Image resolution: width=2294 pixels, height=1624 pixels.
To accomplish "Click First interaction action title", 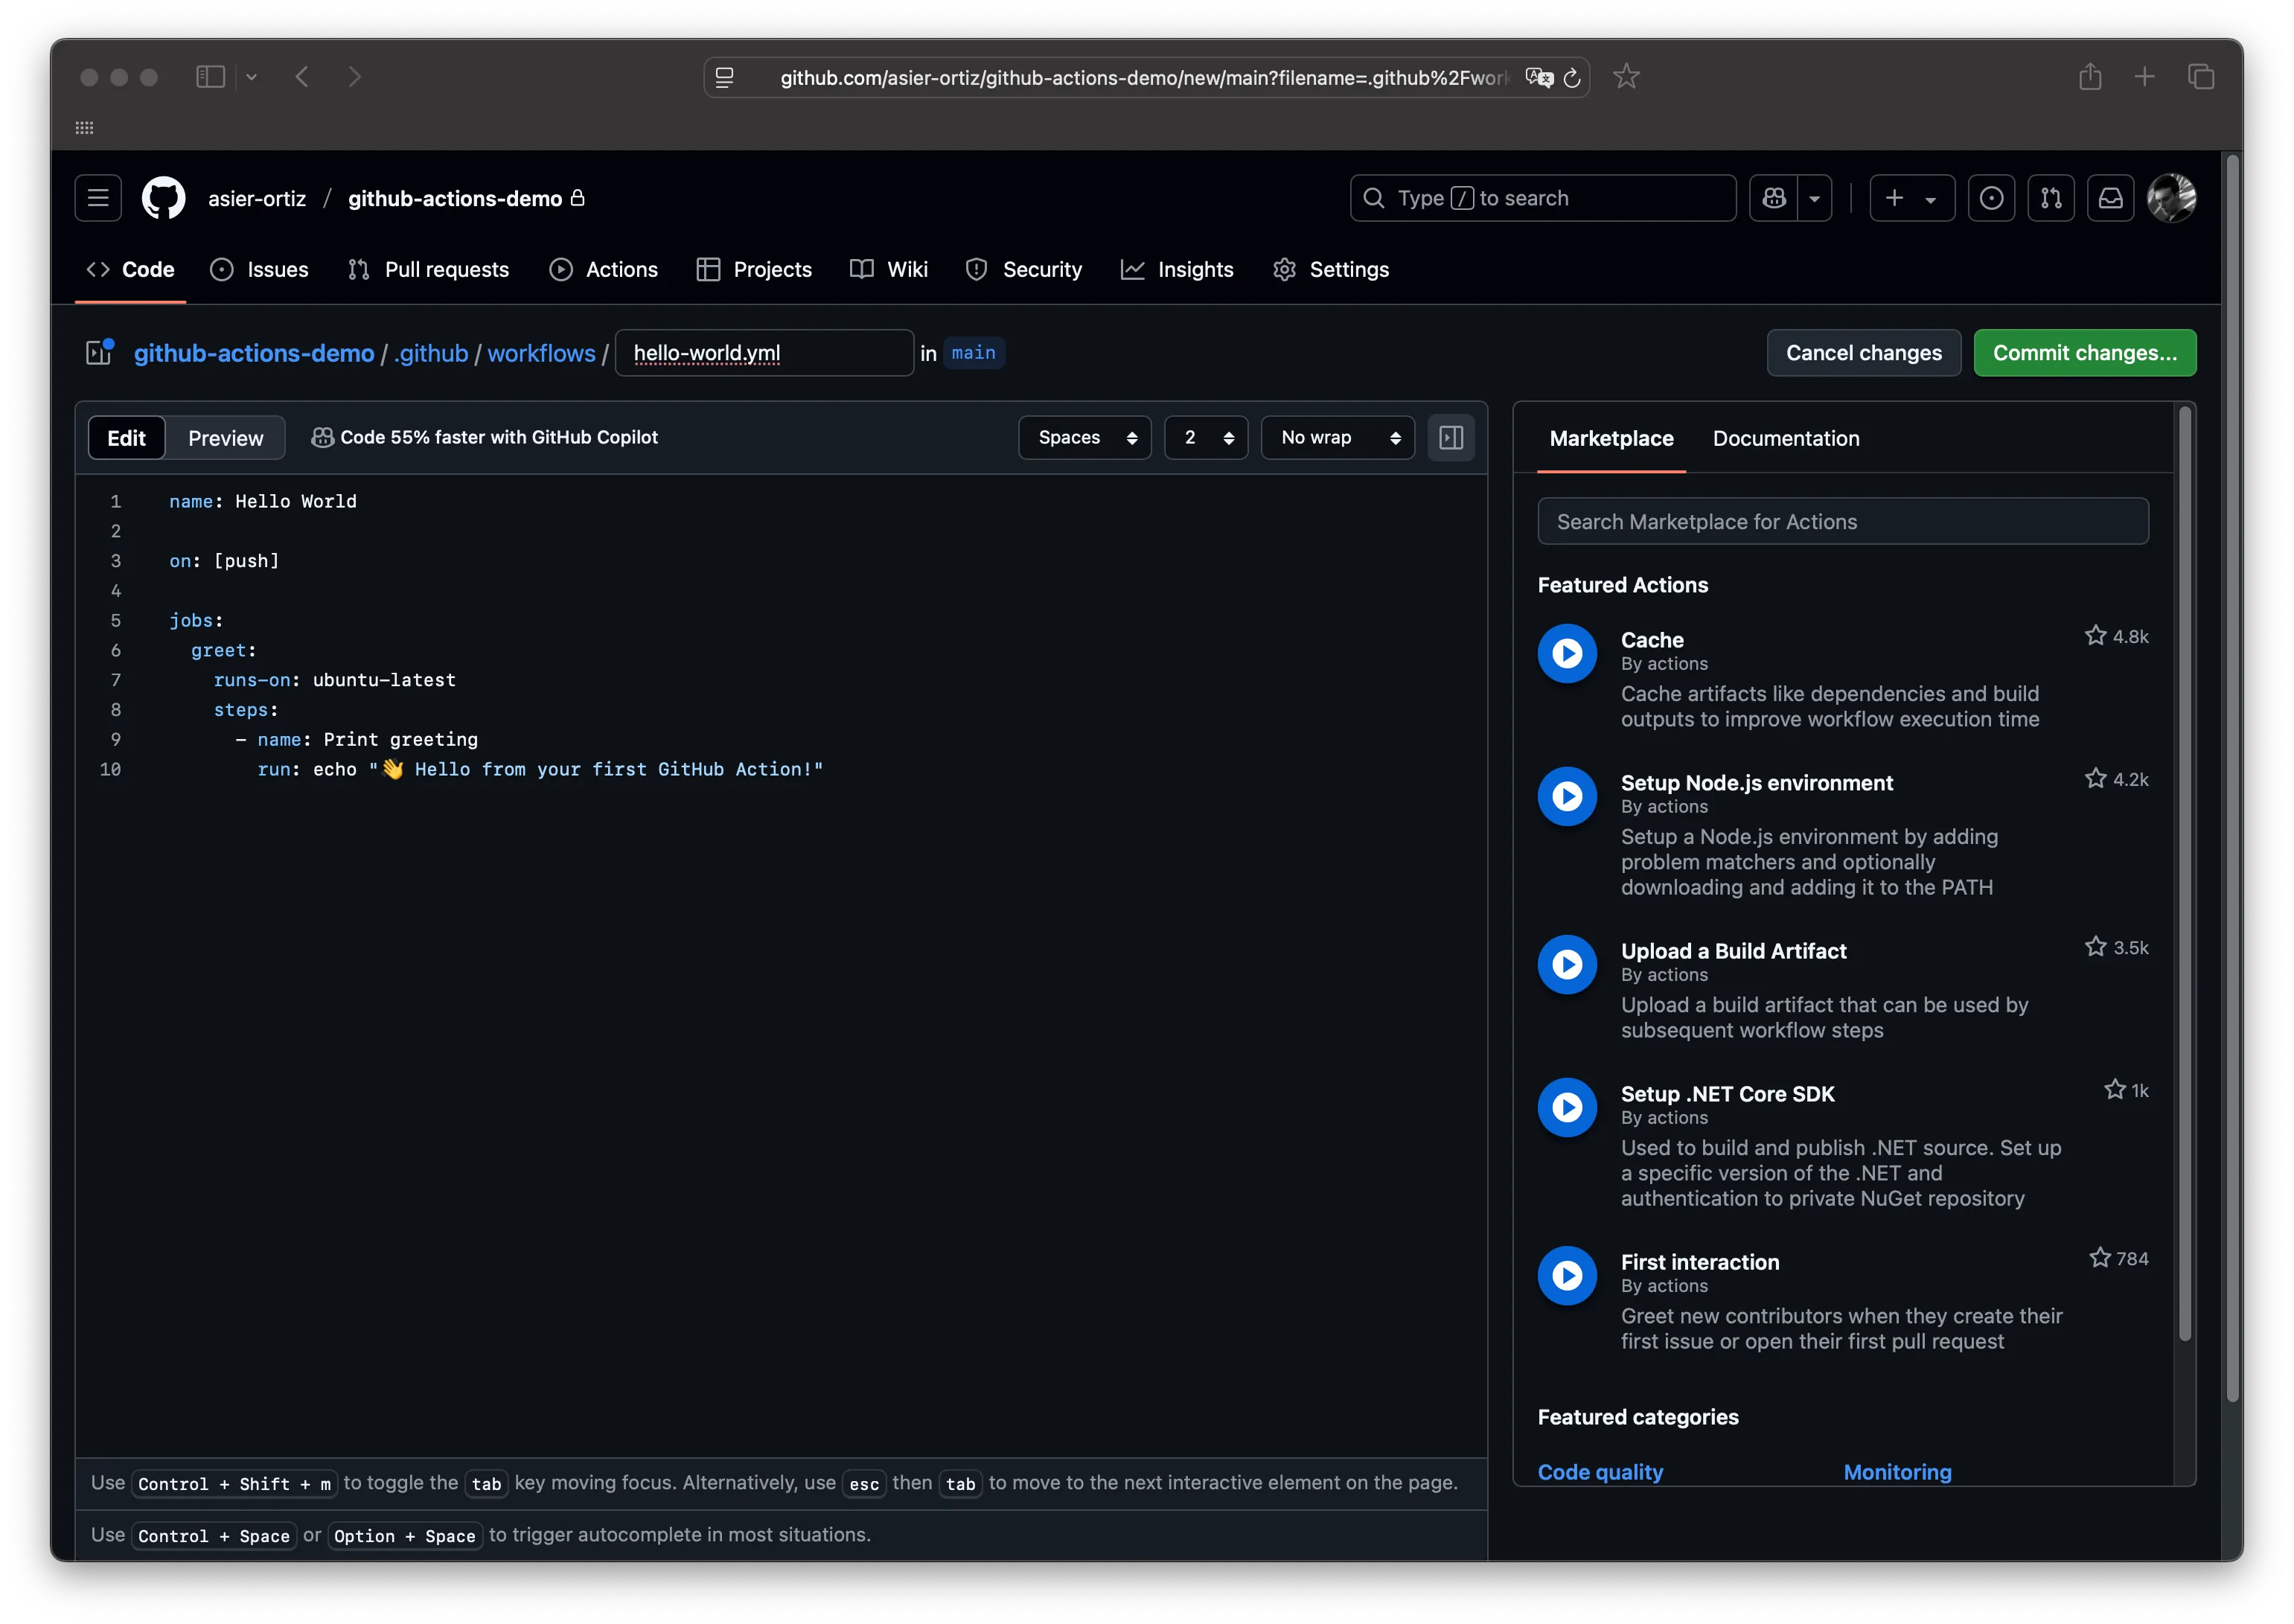I will coord(1700,1262).
